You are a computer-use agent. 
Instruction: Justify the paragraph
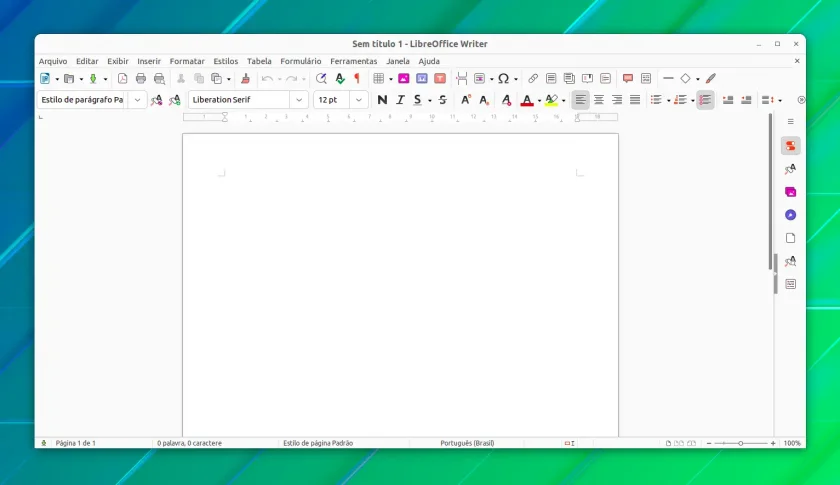635,100
